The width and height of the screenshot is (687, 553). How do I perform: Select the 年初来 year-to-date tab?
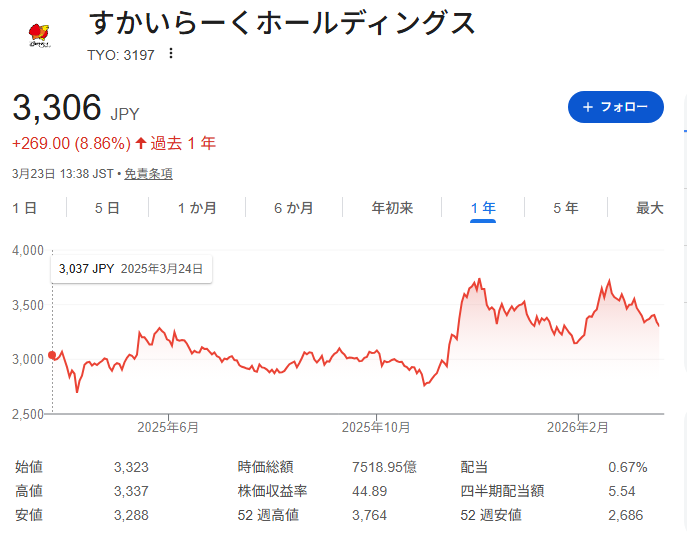tap(392, 208)
